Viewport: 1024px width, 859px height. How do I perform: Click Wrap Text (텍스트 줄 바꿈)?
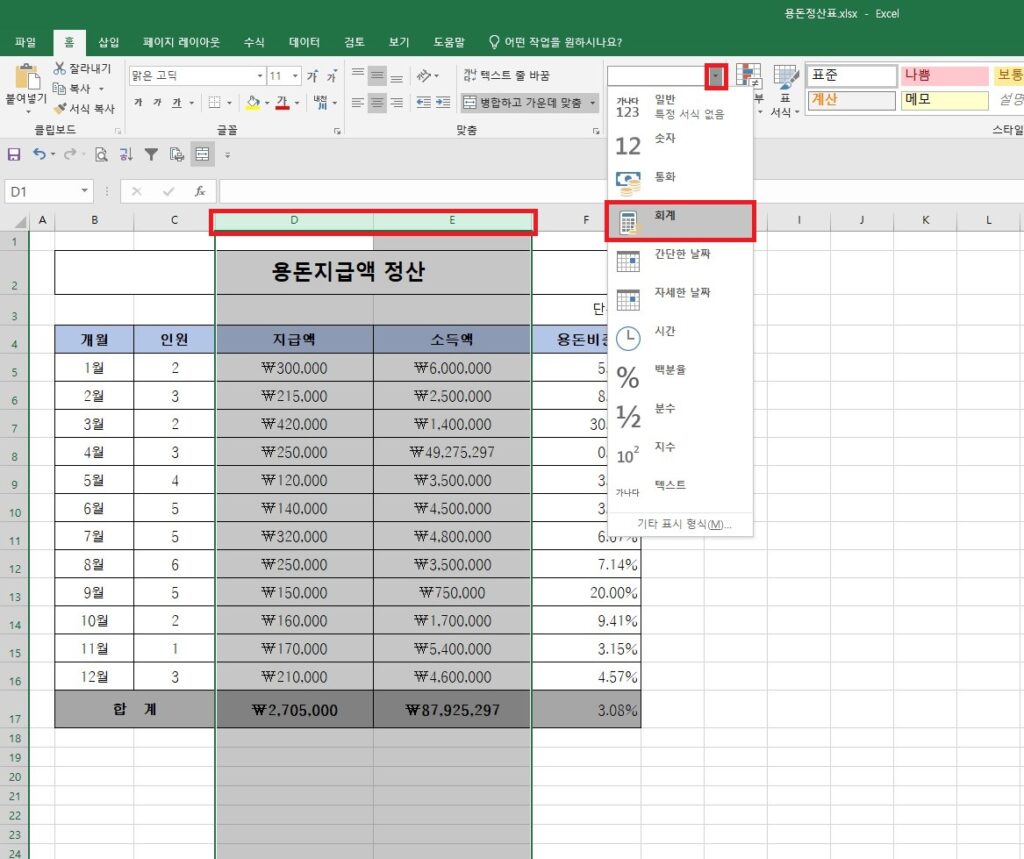pos(507,76)
